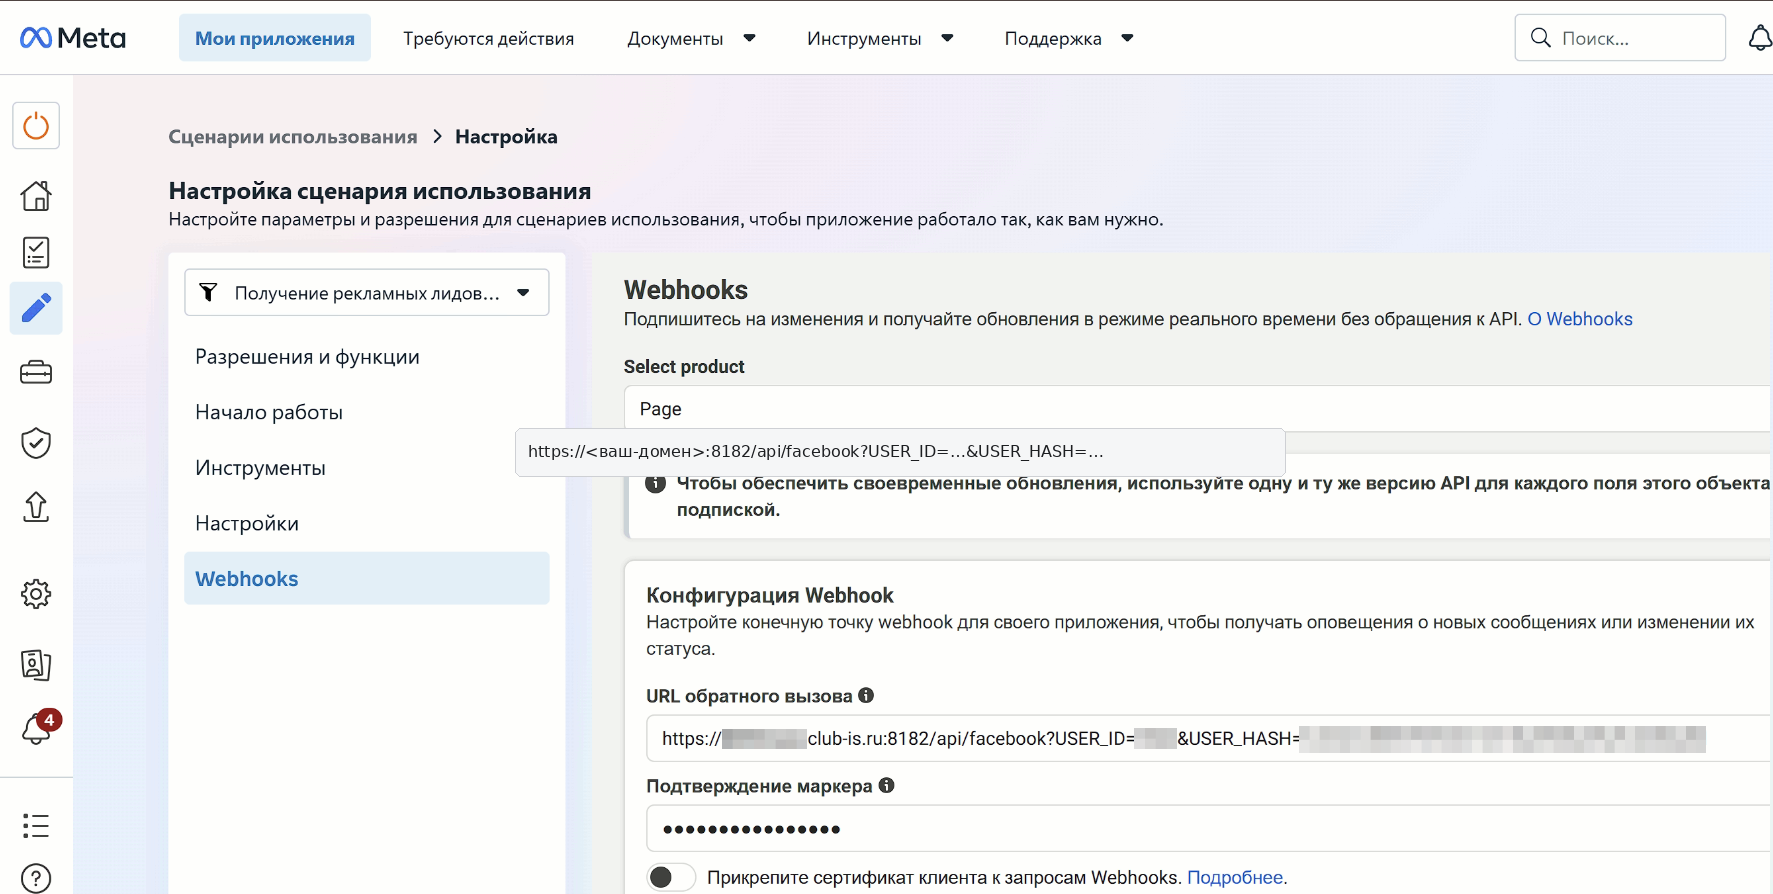Go to the dashboard home icon
1773x894 pixels.
click(x=36, y=195)
